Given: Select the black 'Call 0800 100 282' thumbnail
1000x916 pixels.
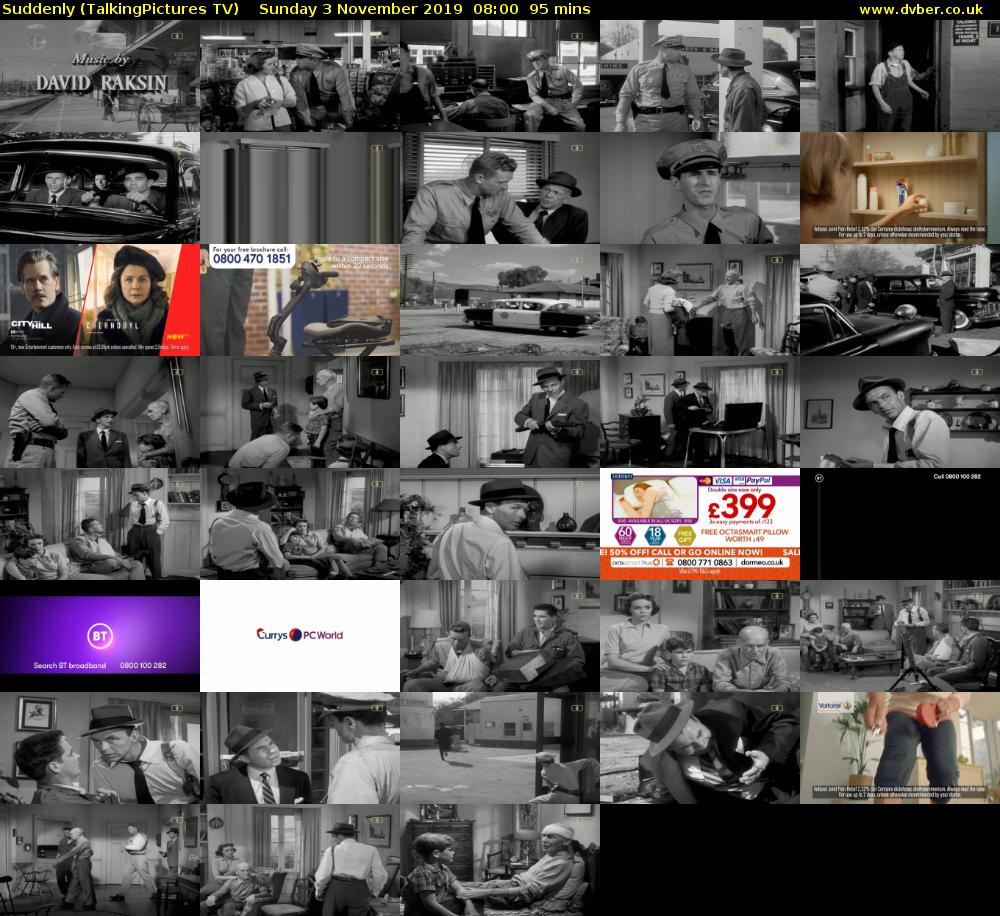Looking at the screenshot, I should coord(900,524).
